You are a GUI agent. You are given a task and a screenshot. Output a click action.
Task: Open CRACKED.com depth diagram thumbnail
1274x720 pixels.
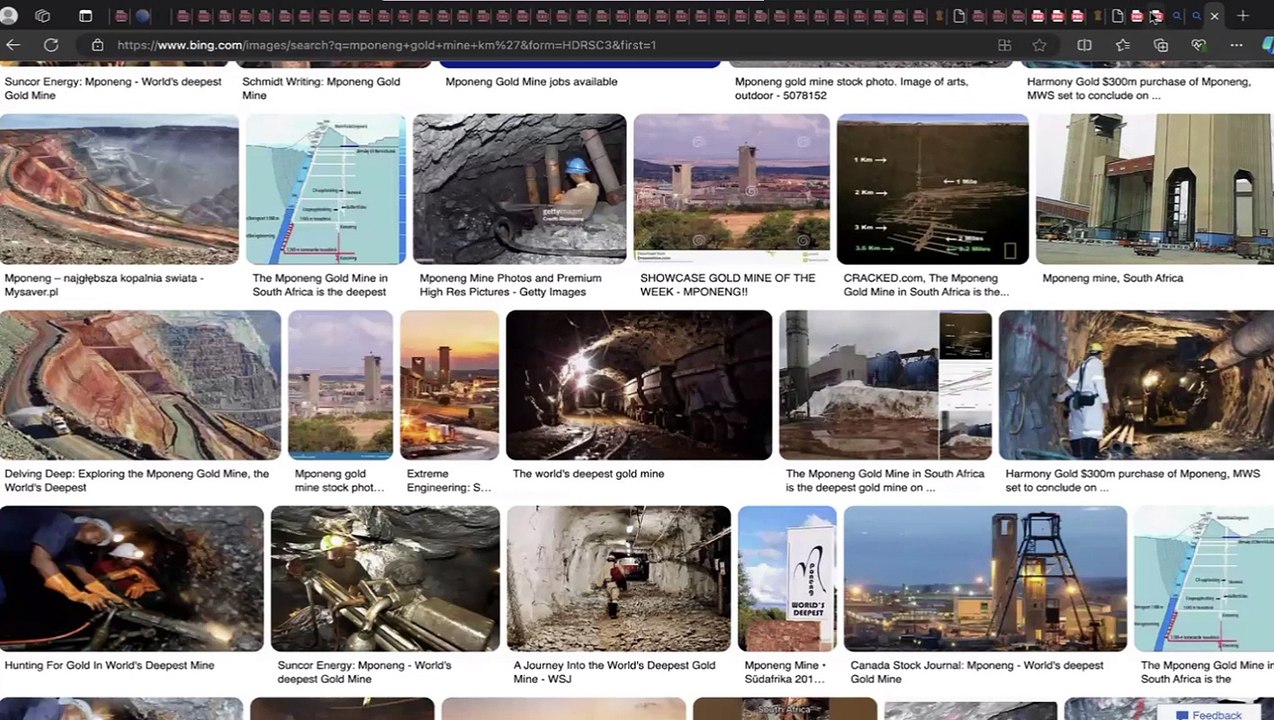tap(932, 189)
